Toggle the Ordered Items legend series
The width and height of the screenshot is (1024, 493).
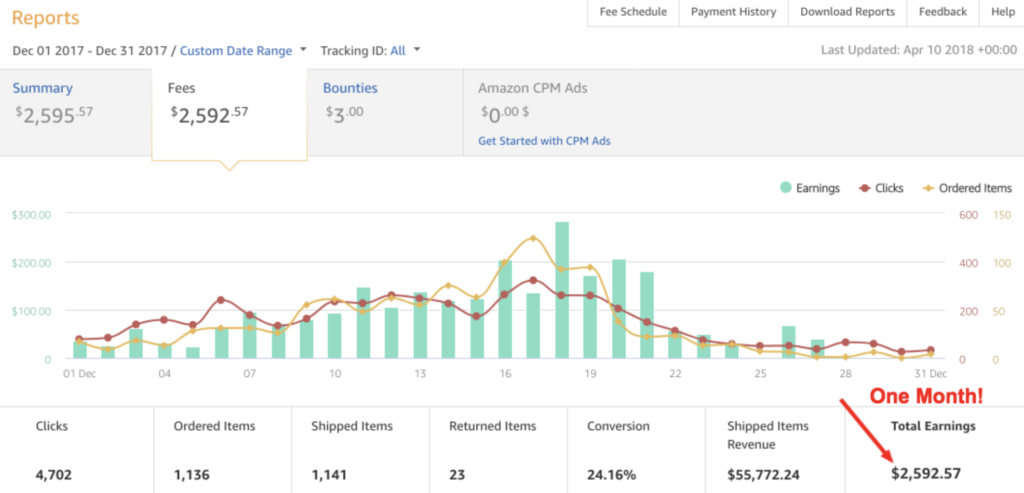coord(967,188)
